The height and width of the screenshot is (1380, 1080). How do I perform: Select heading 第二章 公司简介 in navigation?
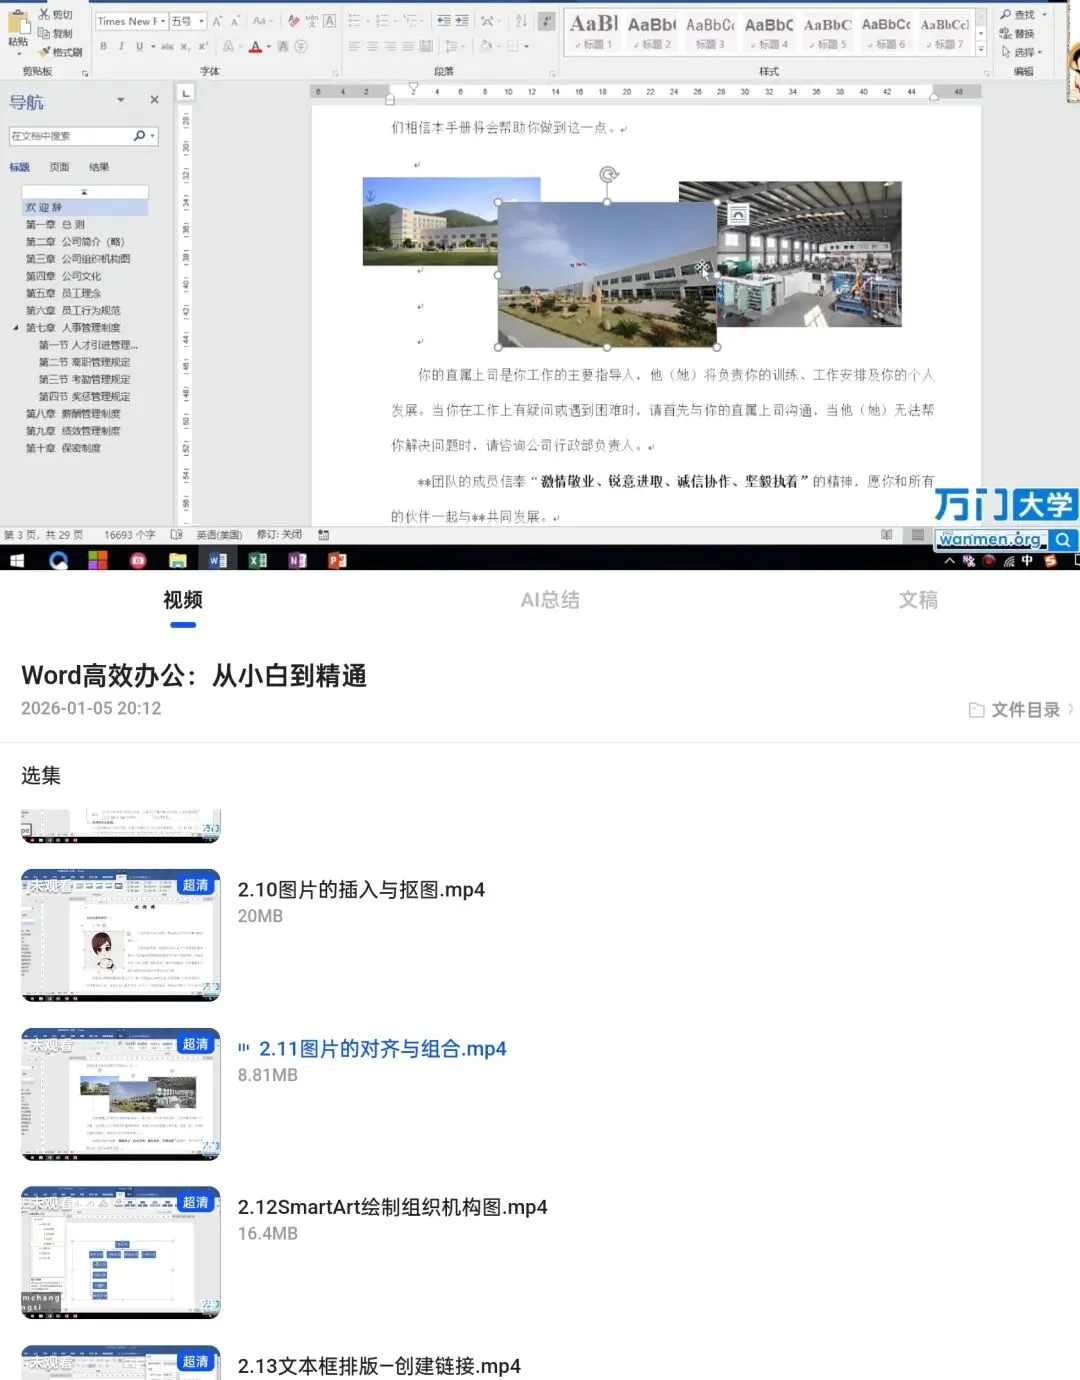point(75,242)
